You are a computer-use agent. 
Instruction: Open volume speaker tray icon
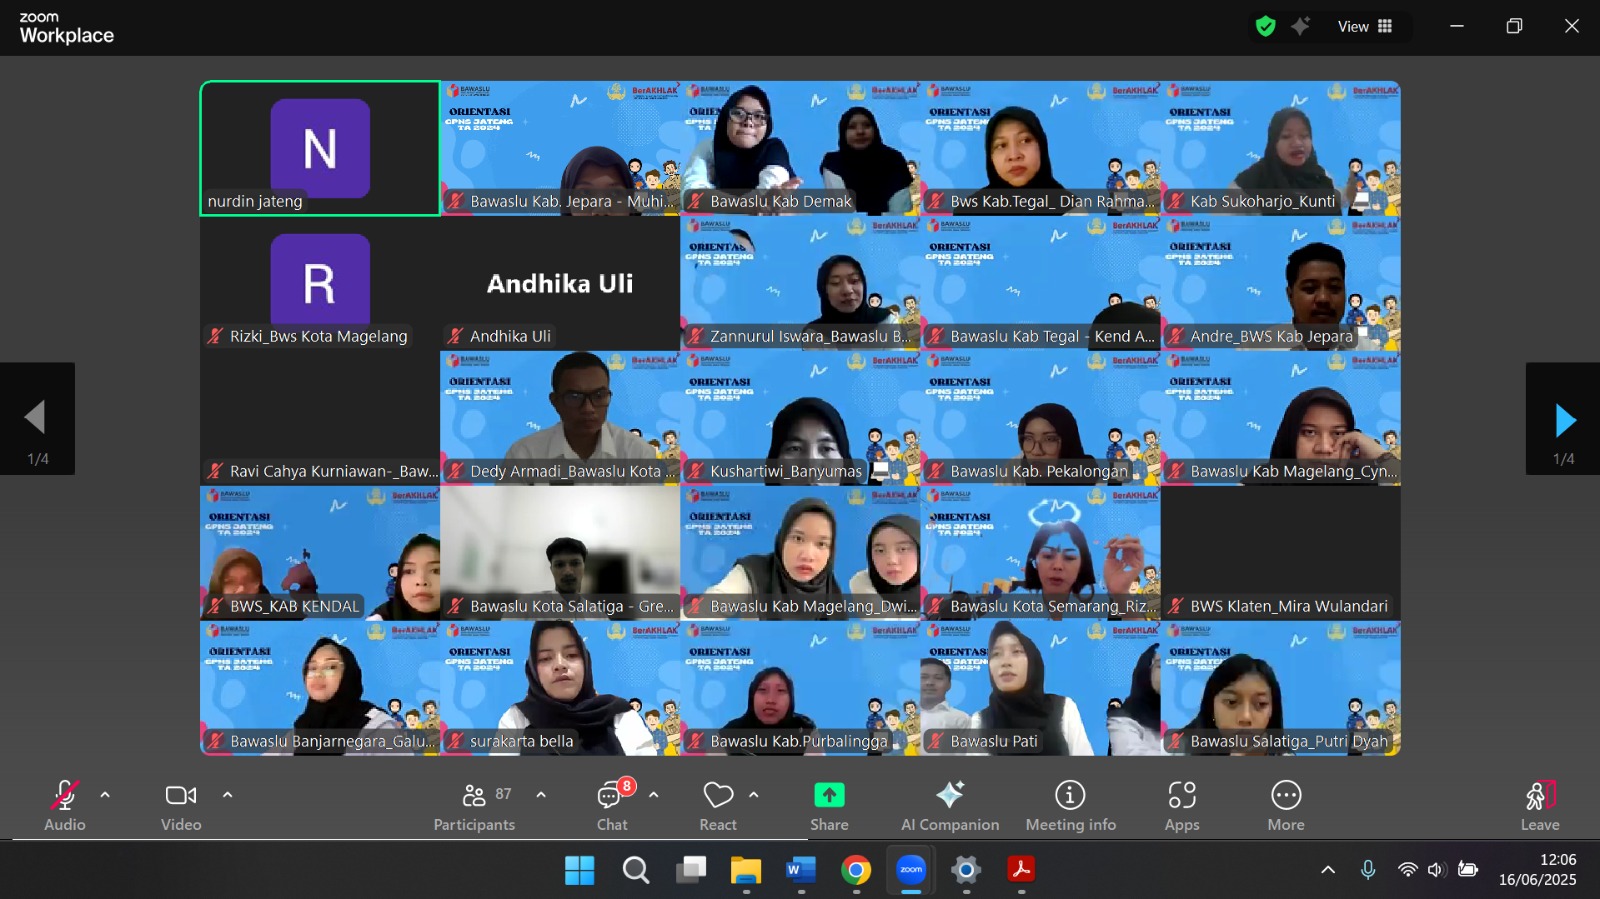pyautogui.click(x=1437, y=870)
